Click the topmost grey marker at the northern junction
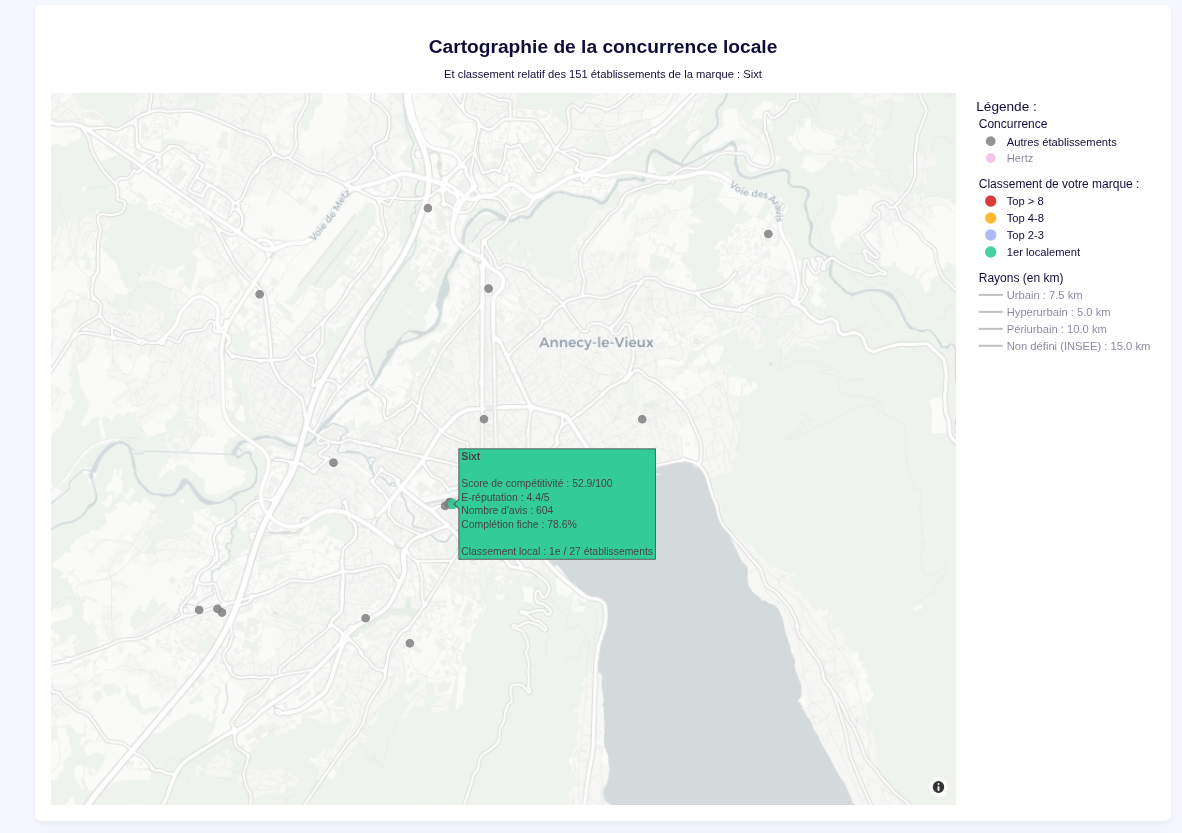1182x833 pixels. click(427, 208)
